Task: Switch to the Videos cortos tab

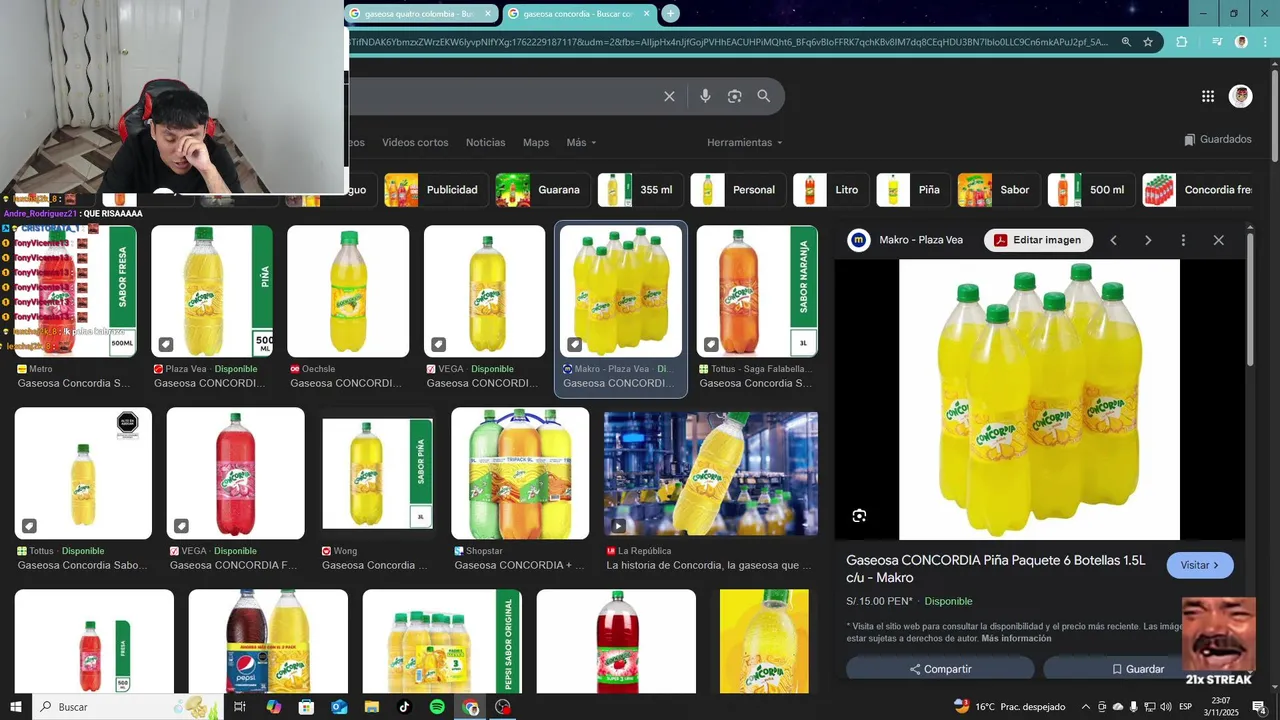Action: pos(415,142)
